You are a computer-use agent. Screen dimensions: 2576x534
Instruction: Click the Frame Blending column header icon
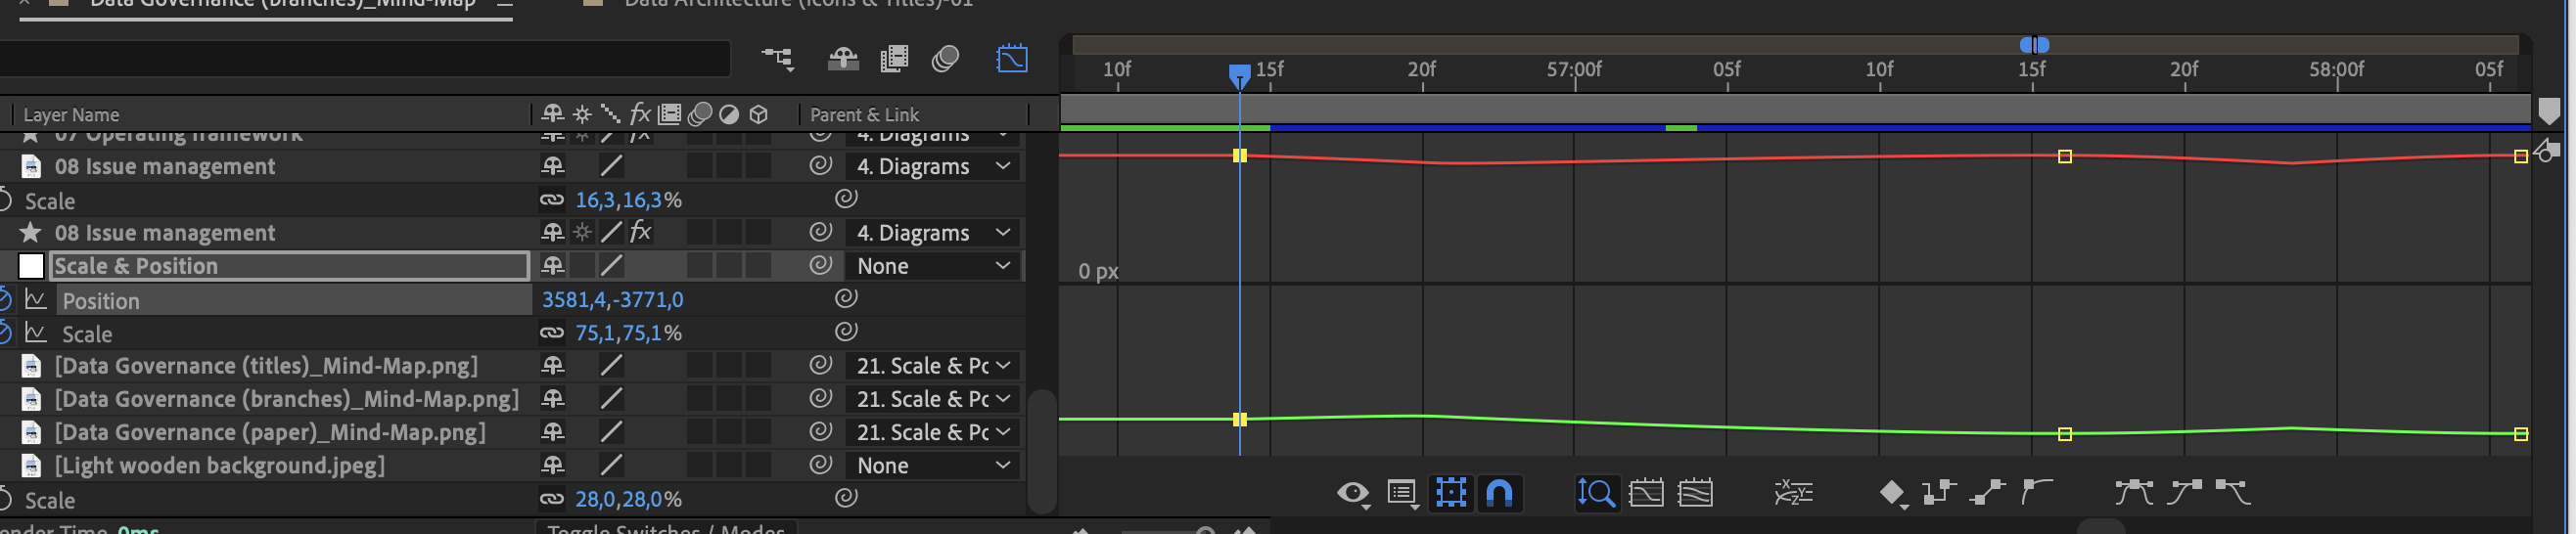pyautogui.click(x=670, y=114)
